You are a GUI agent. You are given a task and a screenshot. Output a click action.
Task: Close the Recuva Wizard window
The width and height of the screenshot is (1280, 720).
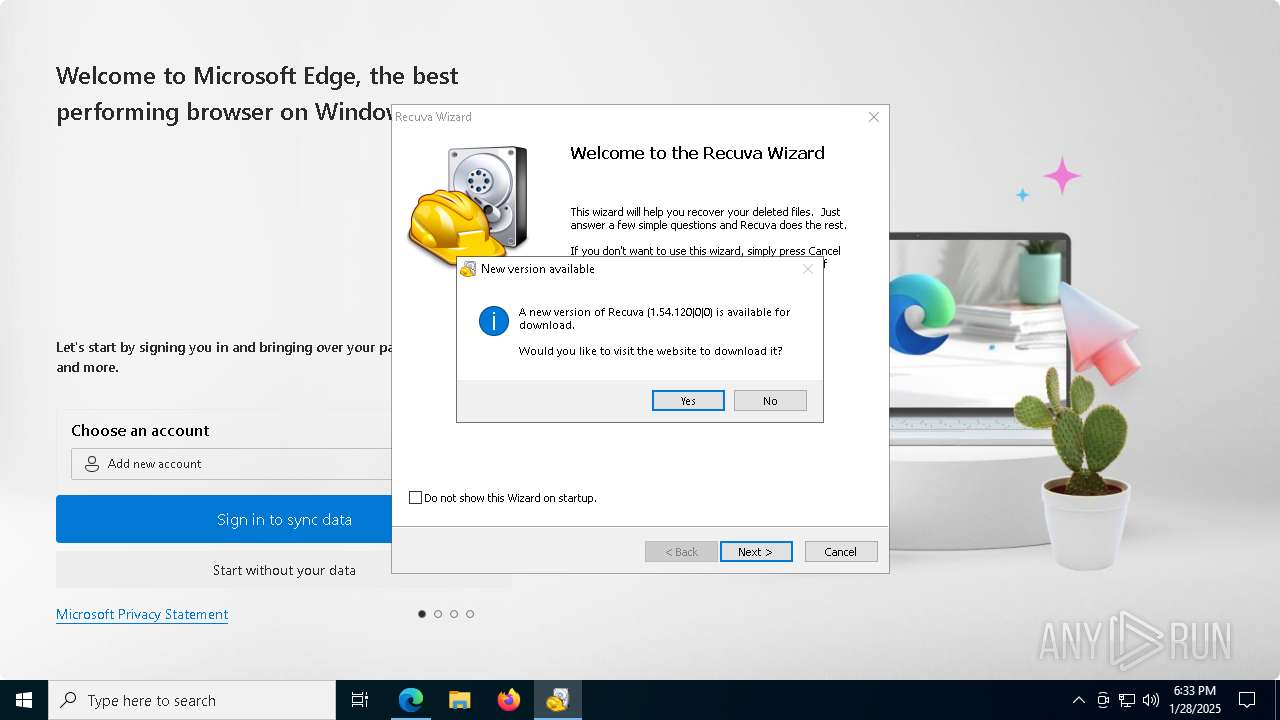point(873,117)
